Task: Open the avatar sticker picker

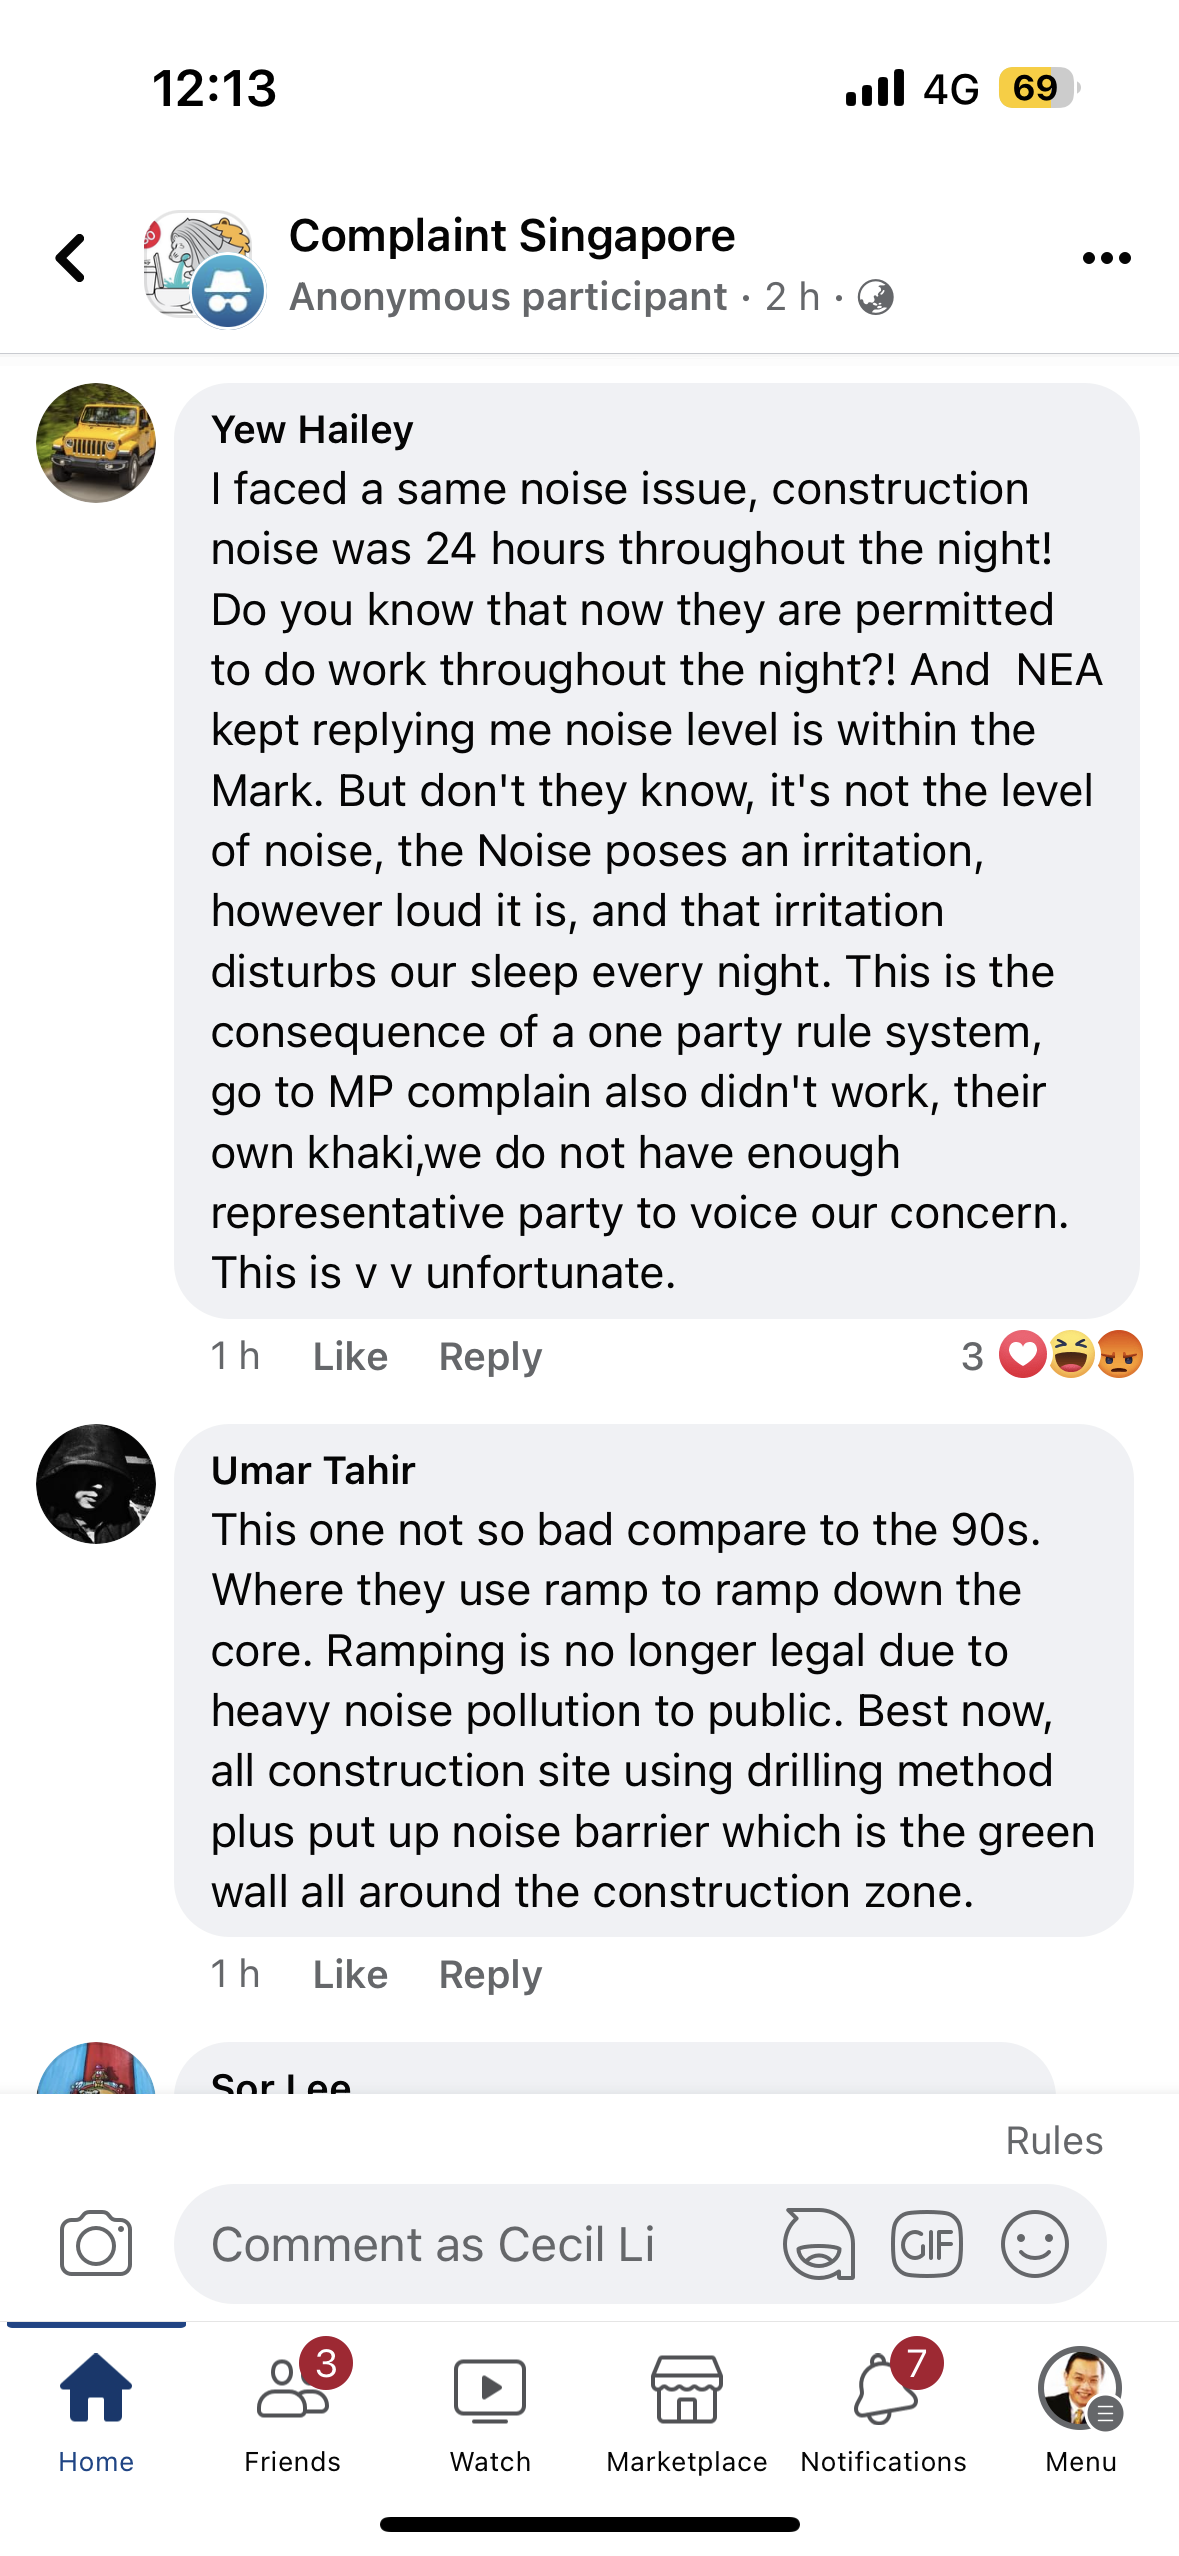Action: coord(819,2243)
